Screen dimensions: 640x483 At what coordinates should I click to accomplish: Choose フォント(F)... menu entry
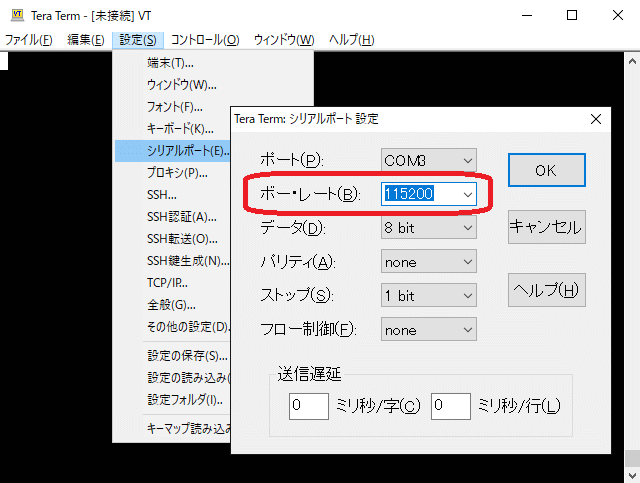coord(175,107)
